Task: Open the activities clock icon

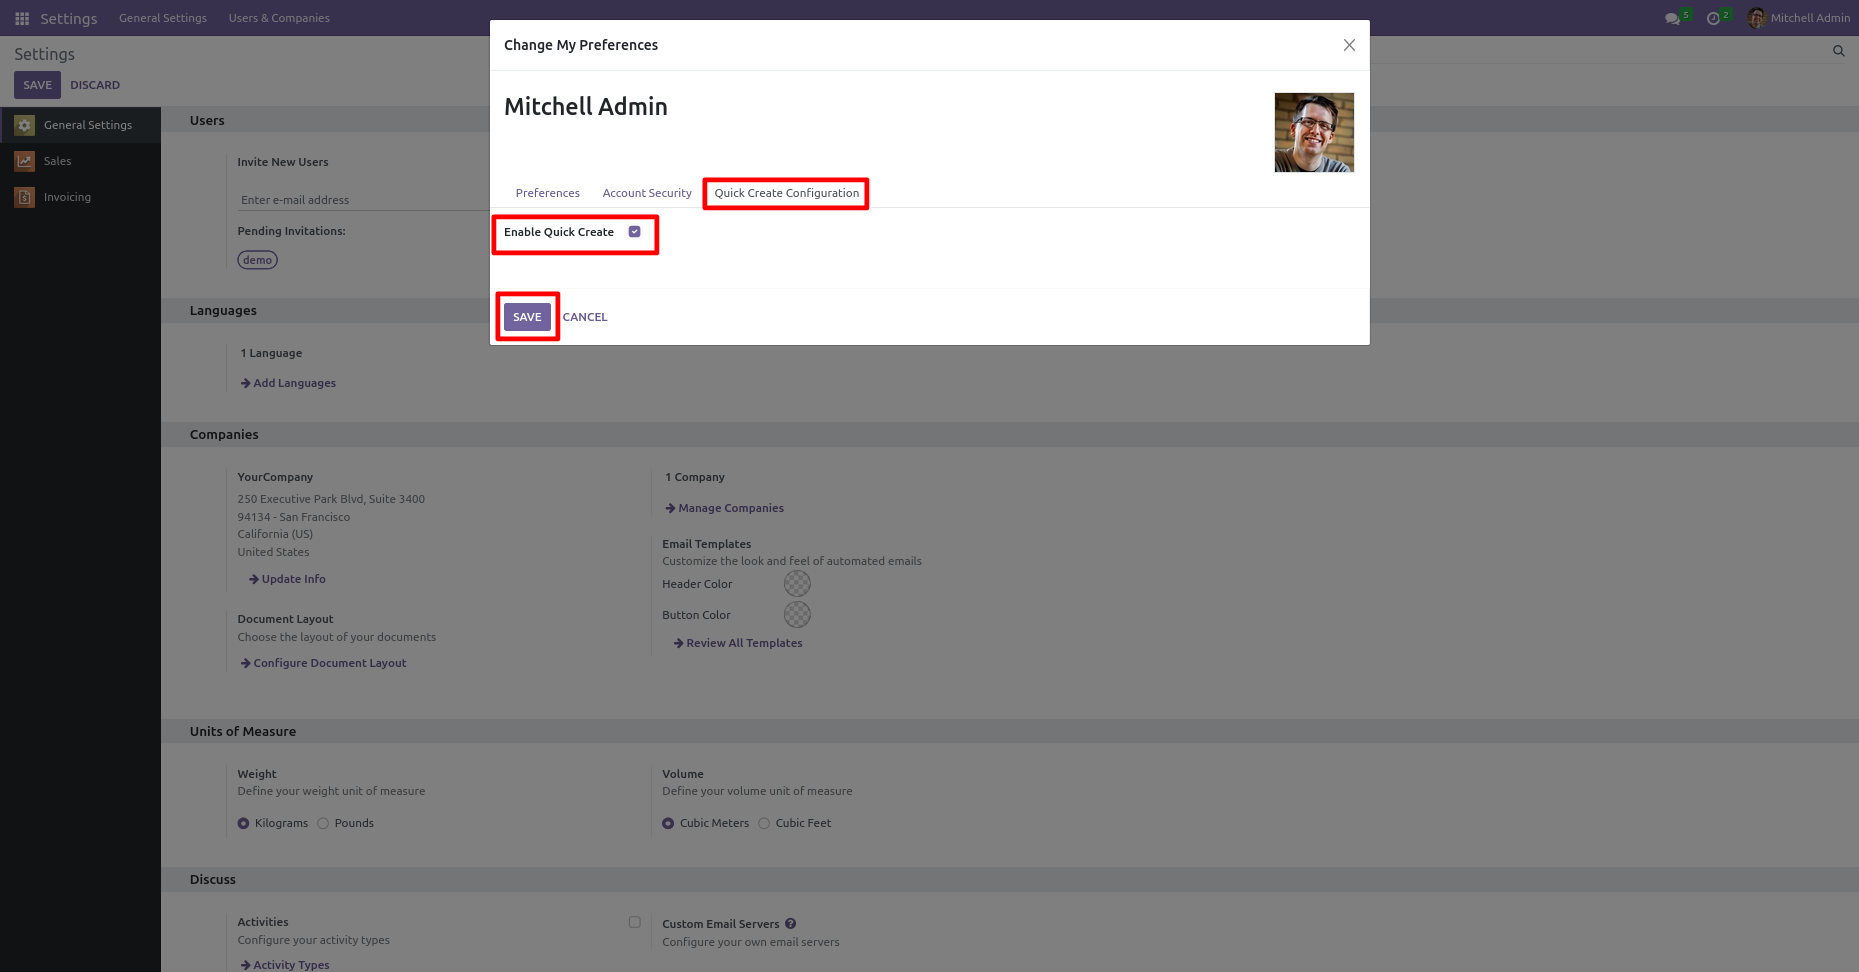Action: tap(1713, 18)
